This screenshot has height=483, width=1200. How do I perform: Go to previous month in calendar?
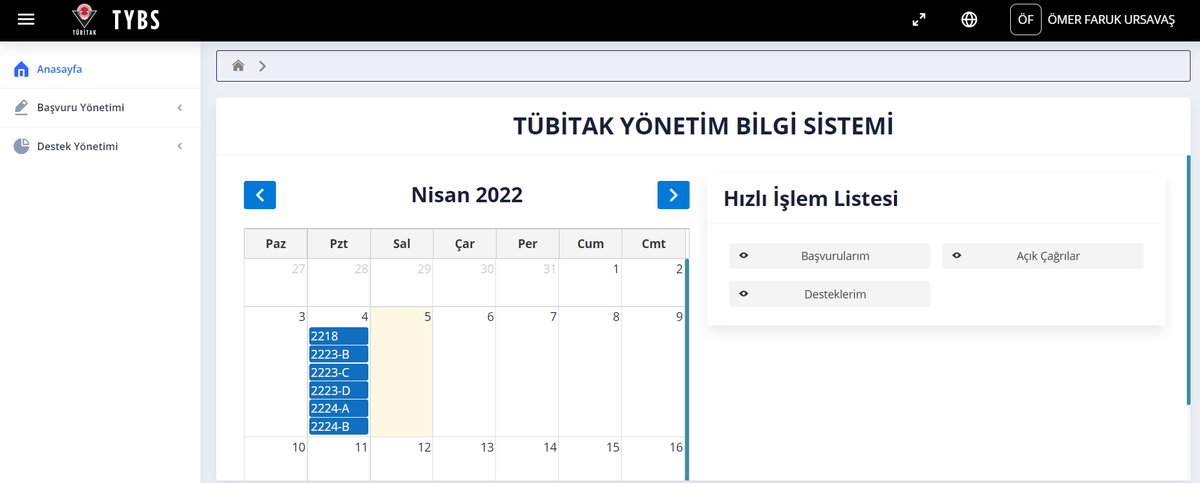260,195
